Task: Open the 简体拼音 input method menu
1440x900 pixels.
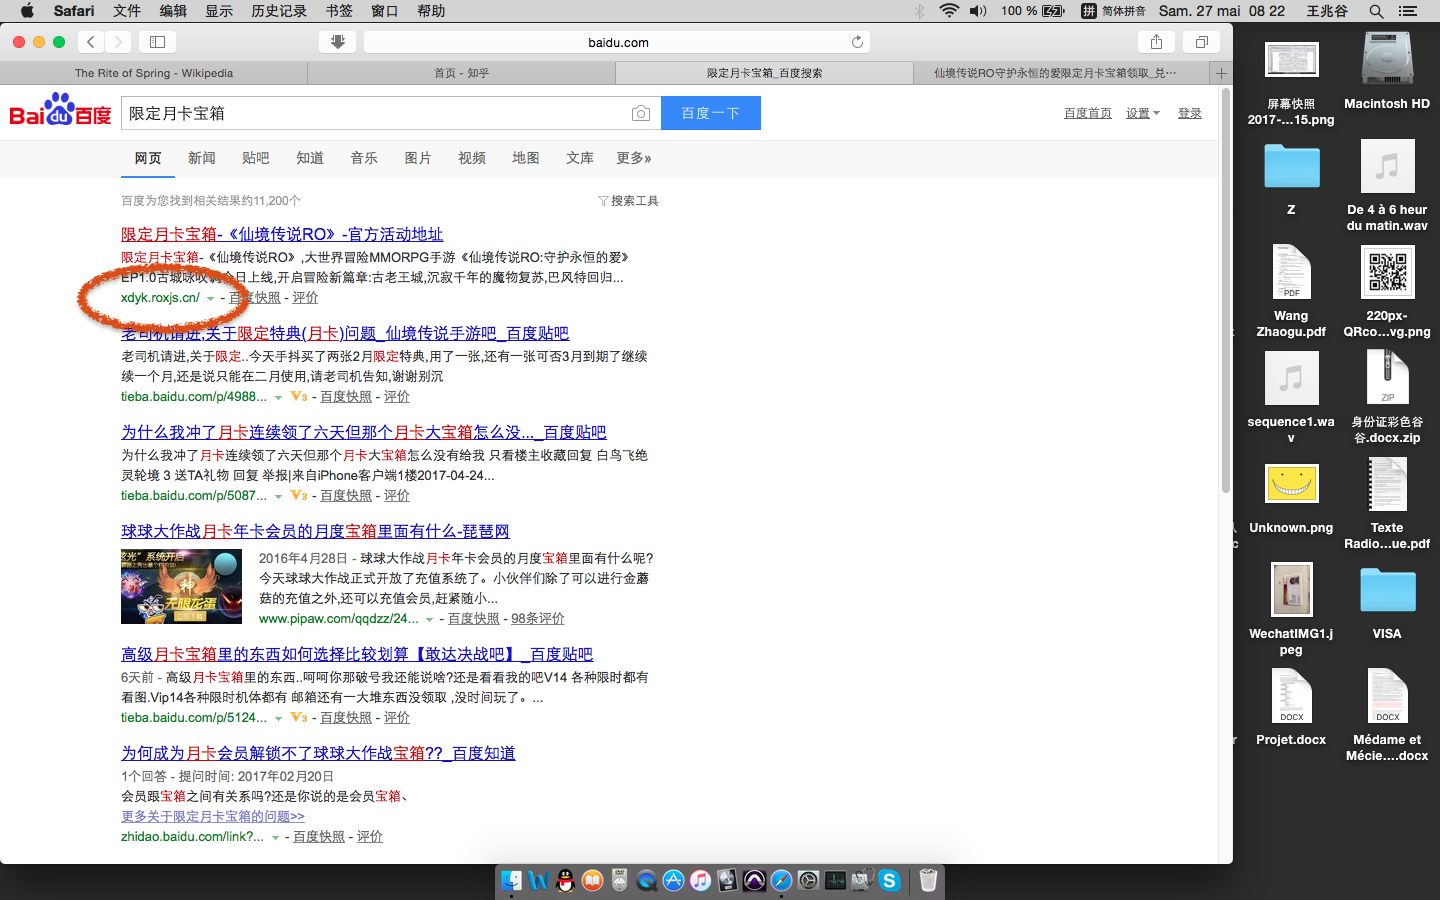Action: pos(1113,11)
